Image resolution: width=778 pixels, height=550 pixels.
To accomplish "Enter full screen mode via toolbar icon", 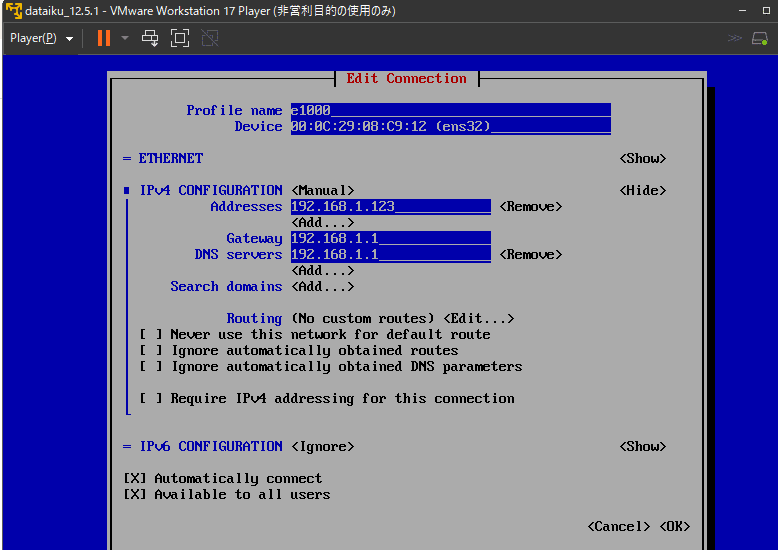I will 180,38.
